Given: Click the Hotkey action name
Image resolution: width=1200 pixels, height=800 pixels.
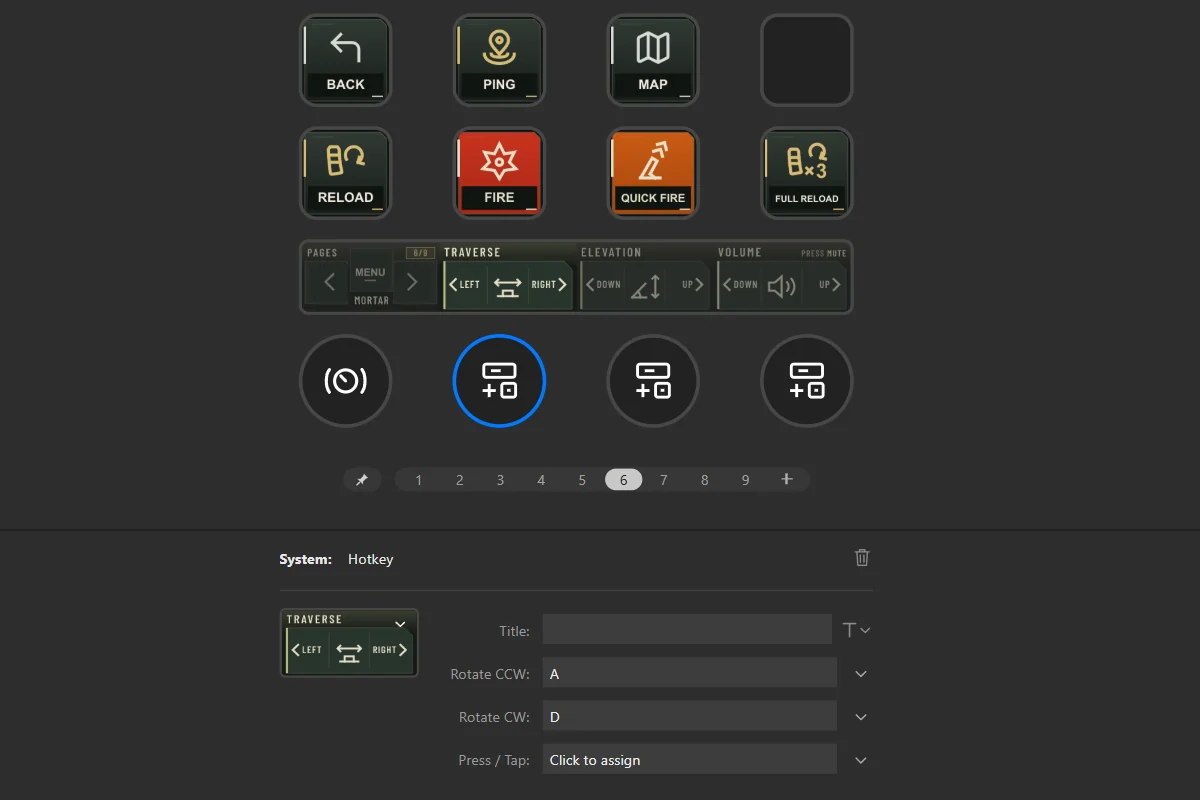Looking at the screenshot, I should point(371,559).
